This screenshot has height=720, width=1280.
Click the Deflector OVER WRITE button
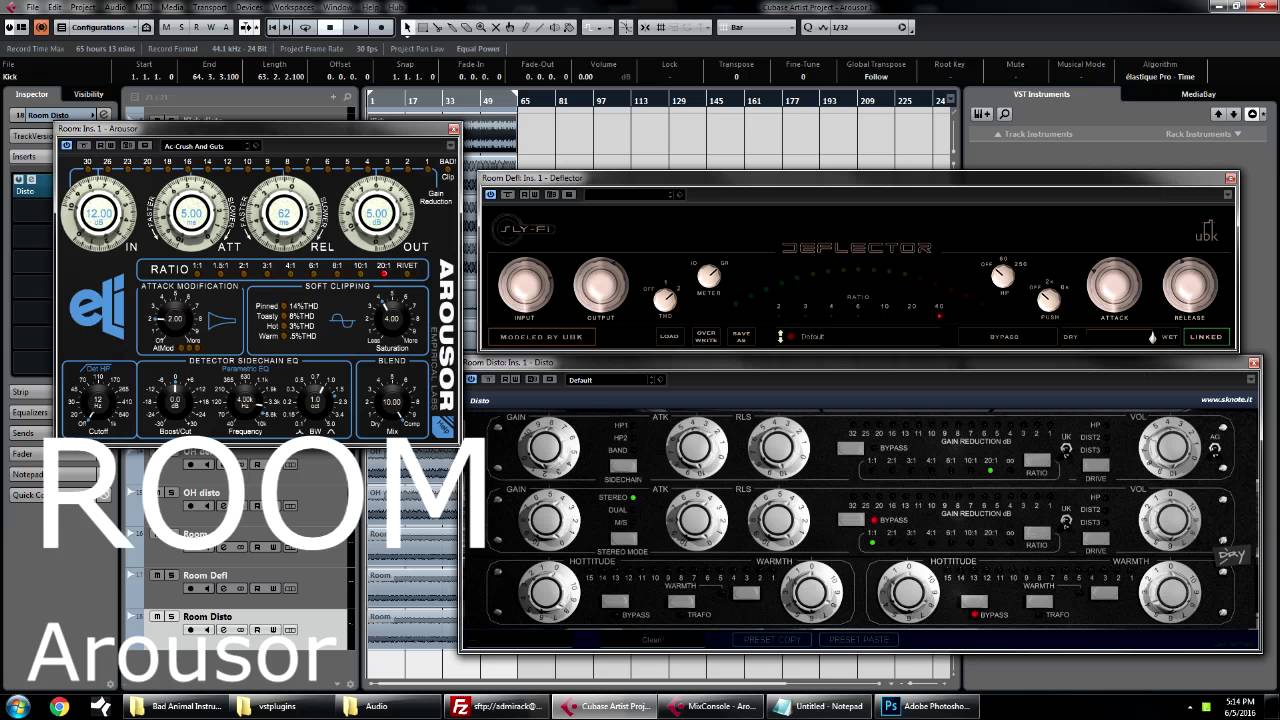(x=706, y=336)
